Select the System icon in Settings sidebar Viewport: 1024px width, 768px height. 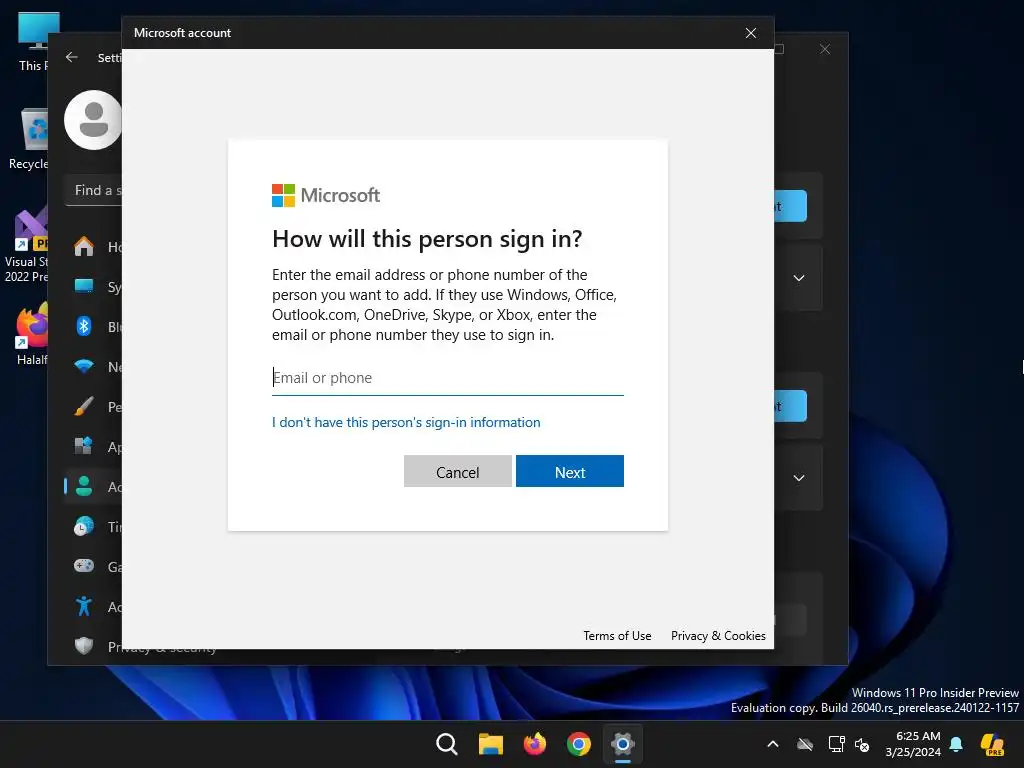(84, 287)
